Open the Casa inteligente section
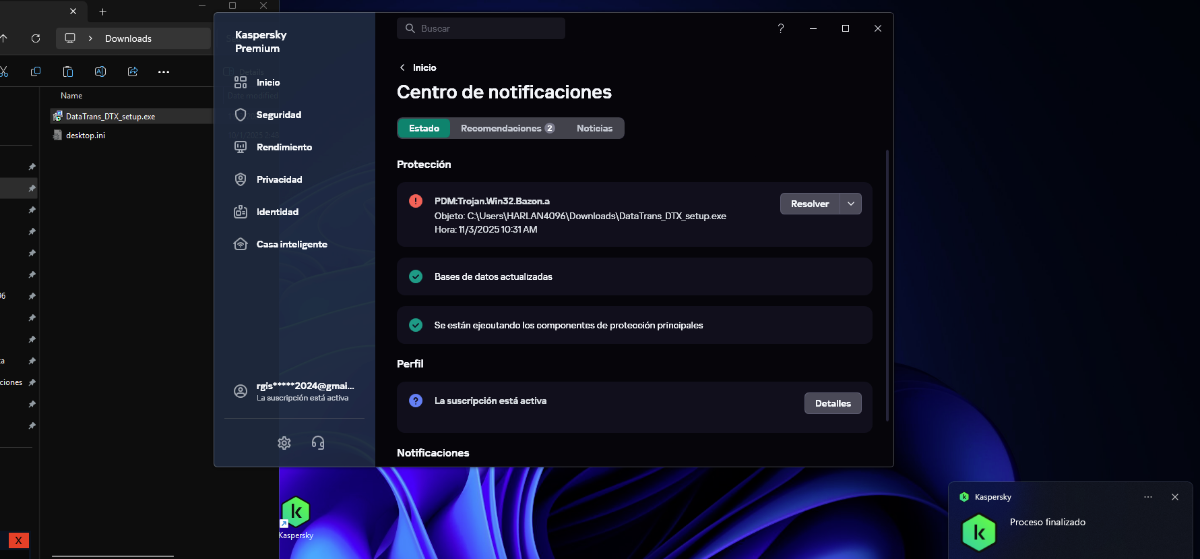Viewport: 1200px width, 559px height. [x=281, y=244]
